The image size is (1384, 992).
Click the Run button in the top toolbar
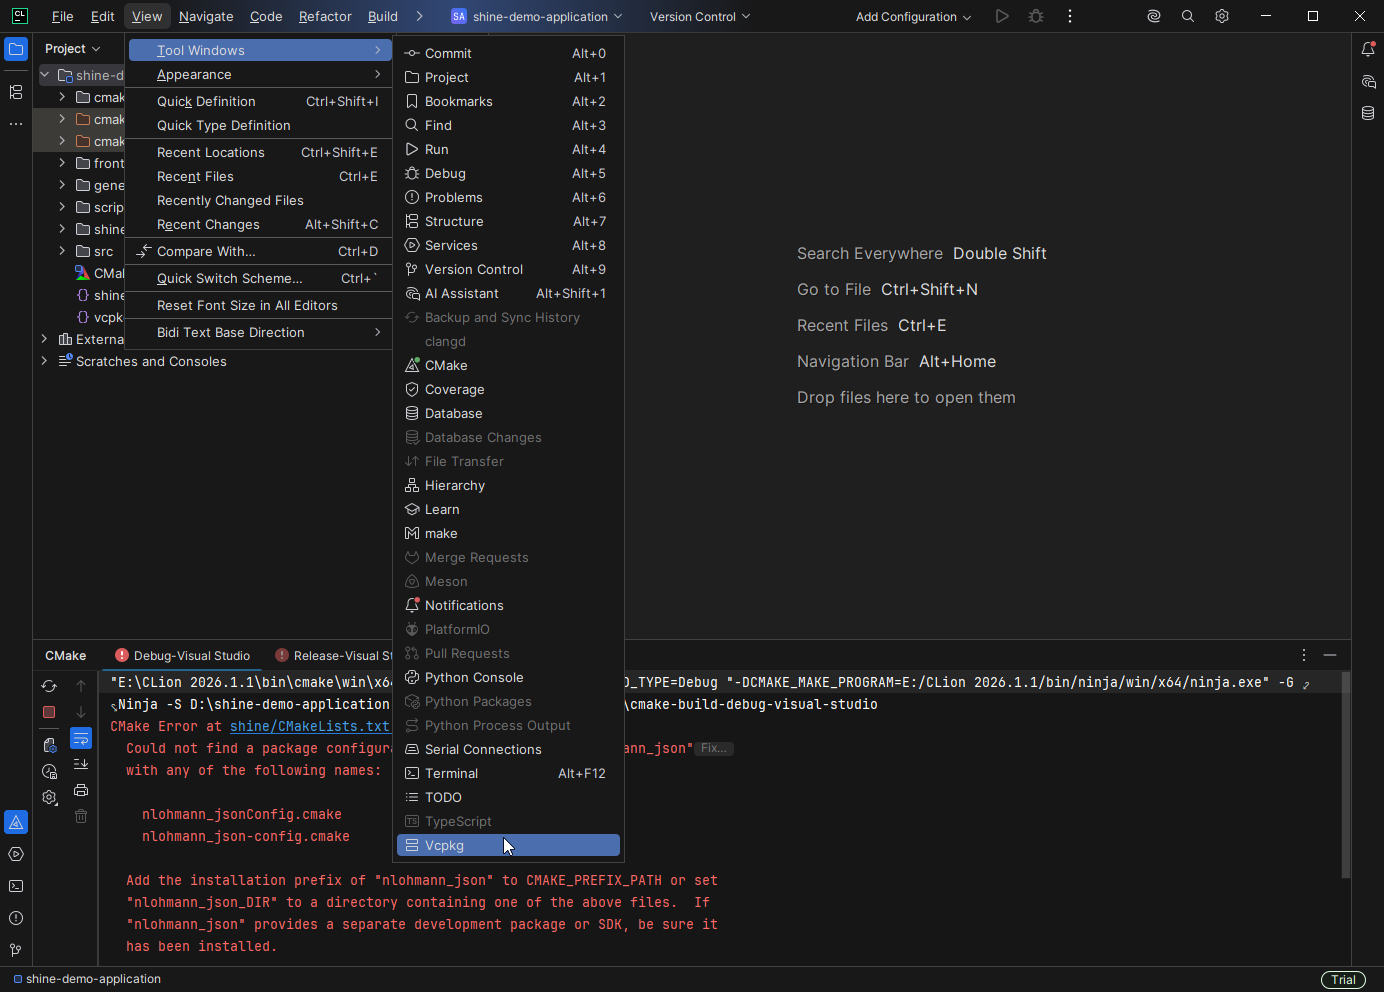coord(1002,16)
